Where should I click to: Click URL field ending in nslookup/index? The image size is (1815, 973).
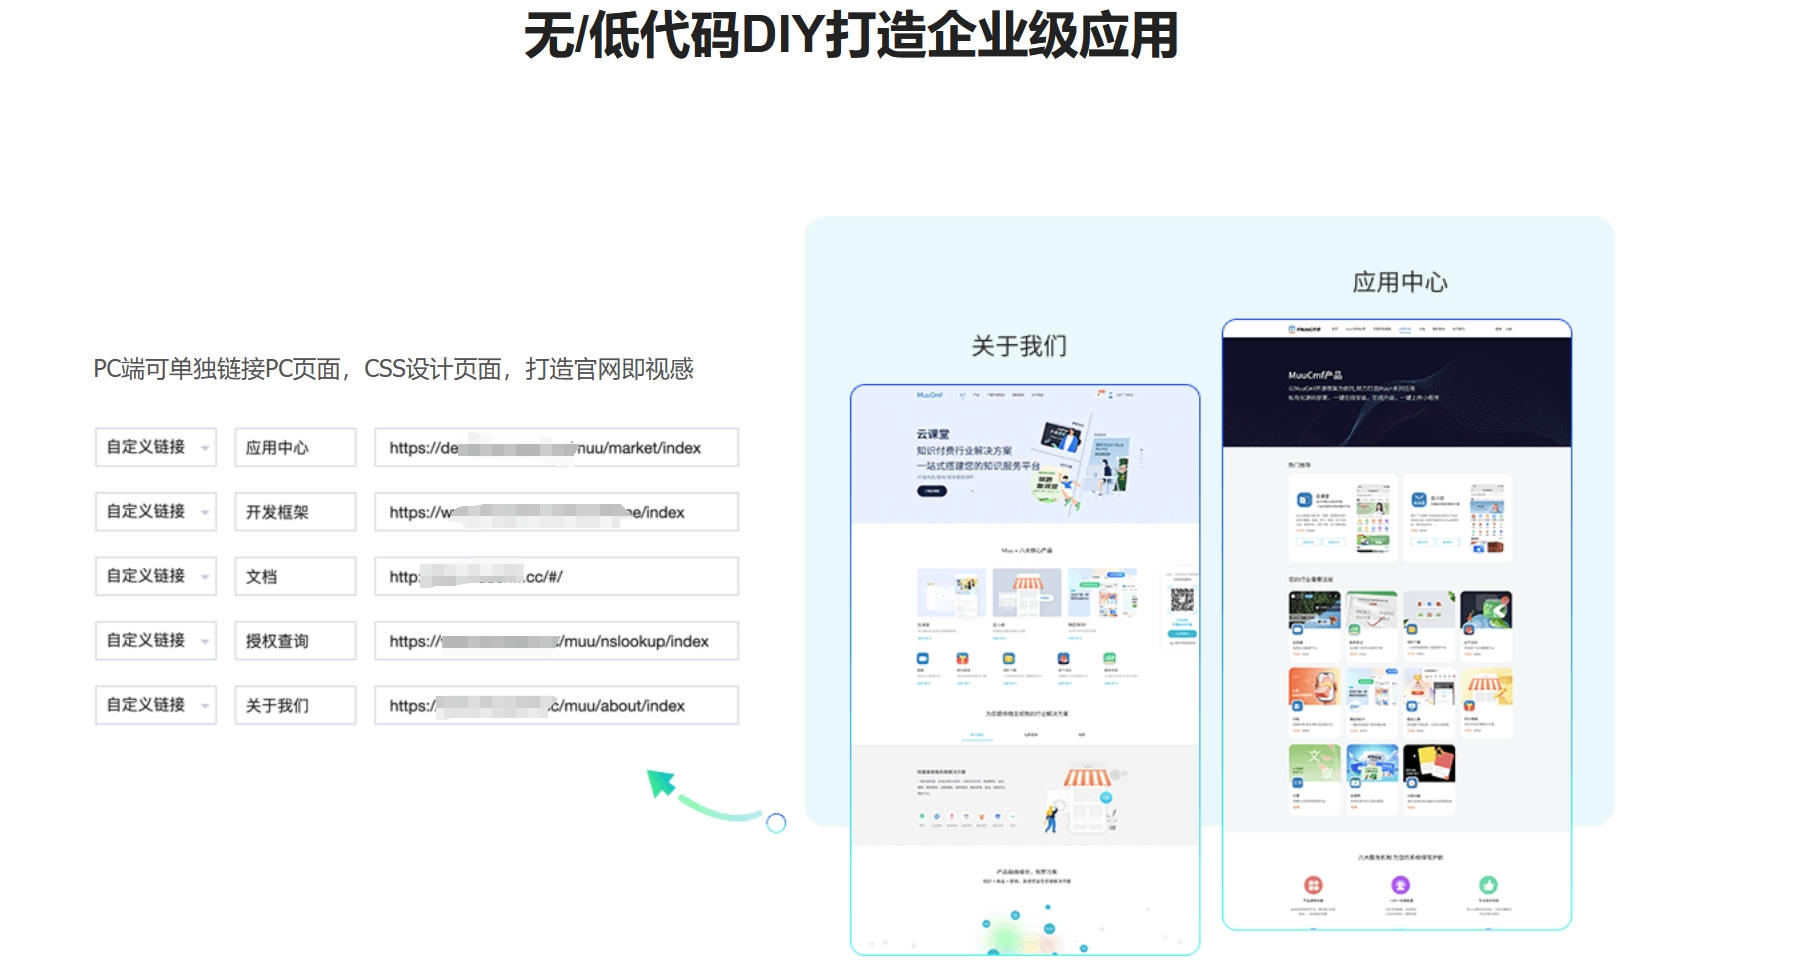(x=556, y=641)
